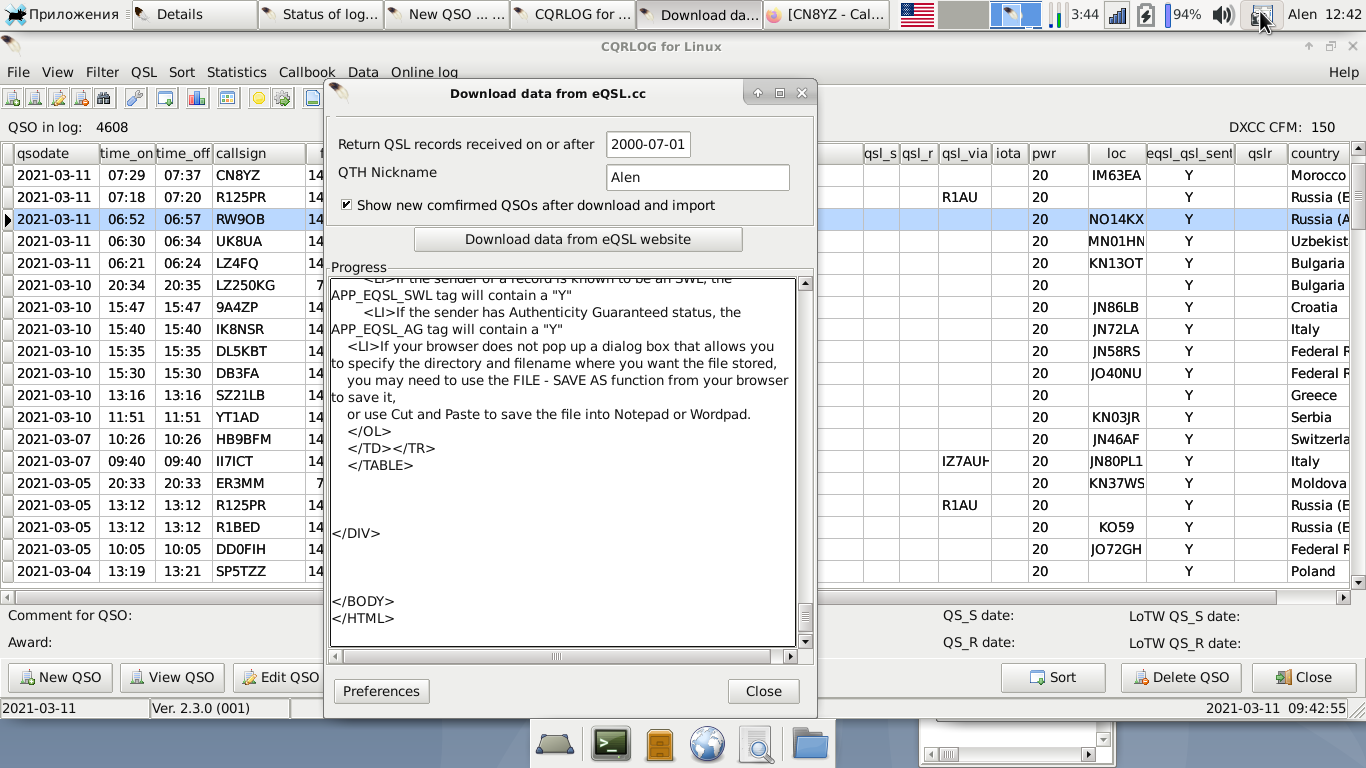Toggle 'Show new confirmed QSOs after download' checkbox

pos(346,205)
